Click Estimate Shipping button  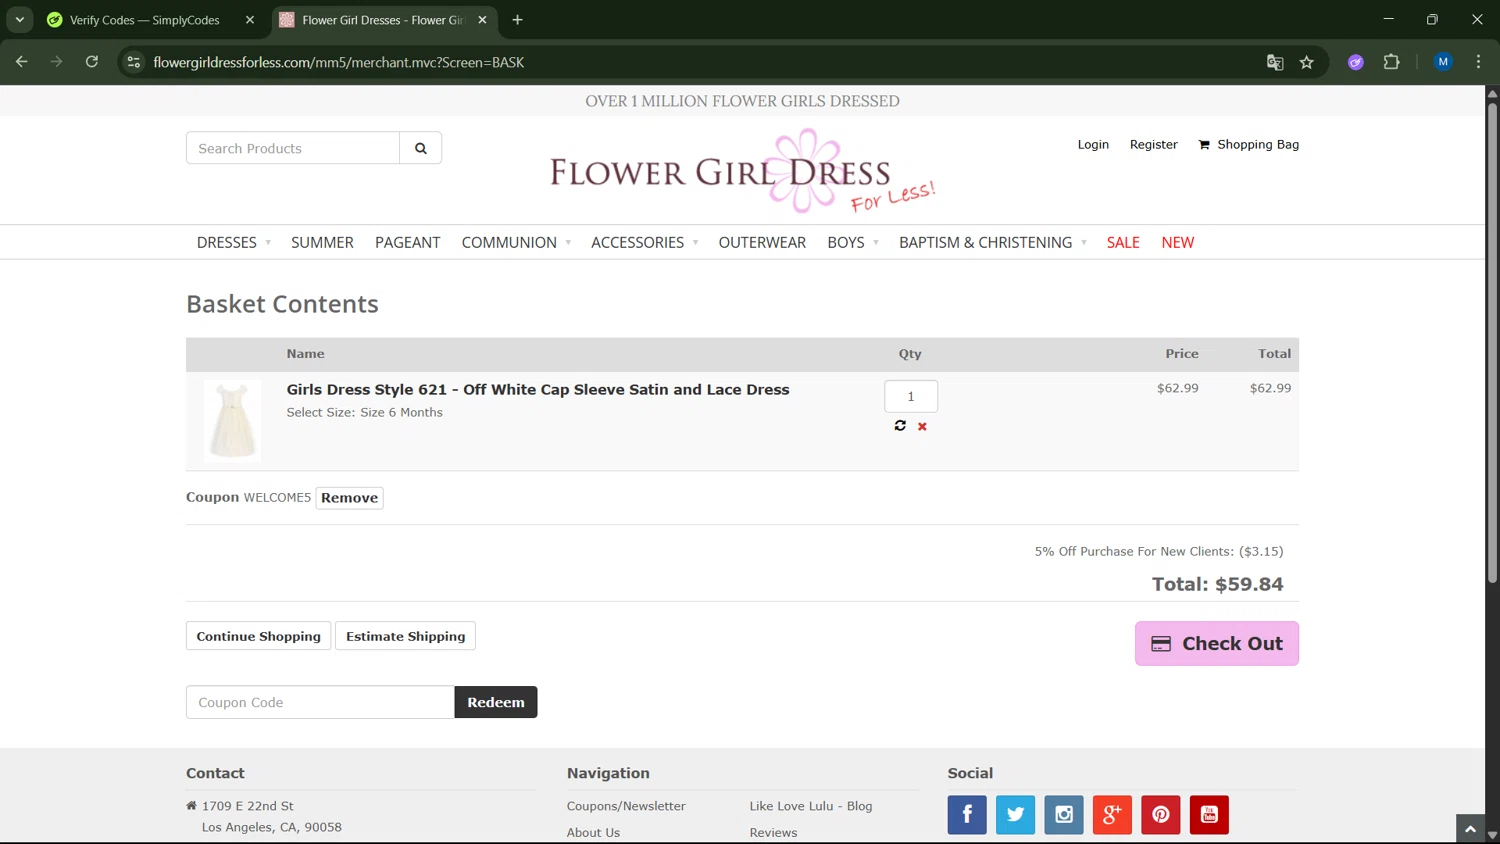(x=405, y=636)
